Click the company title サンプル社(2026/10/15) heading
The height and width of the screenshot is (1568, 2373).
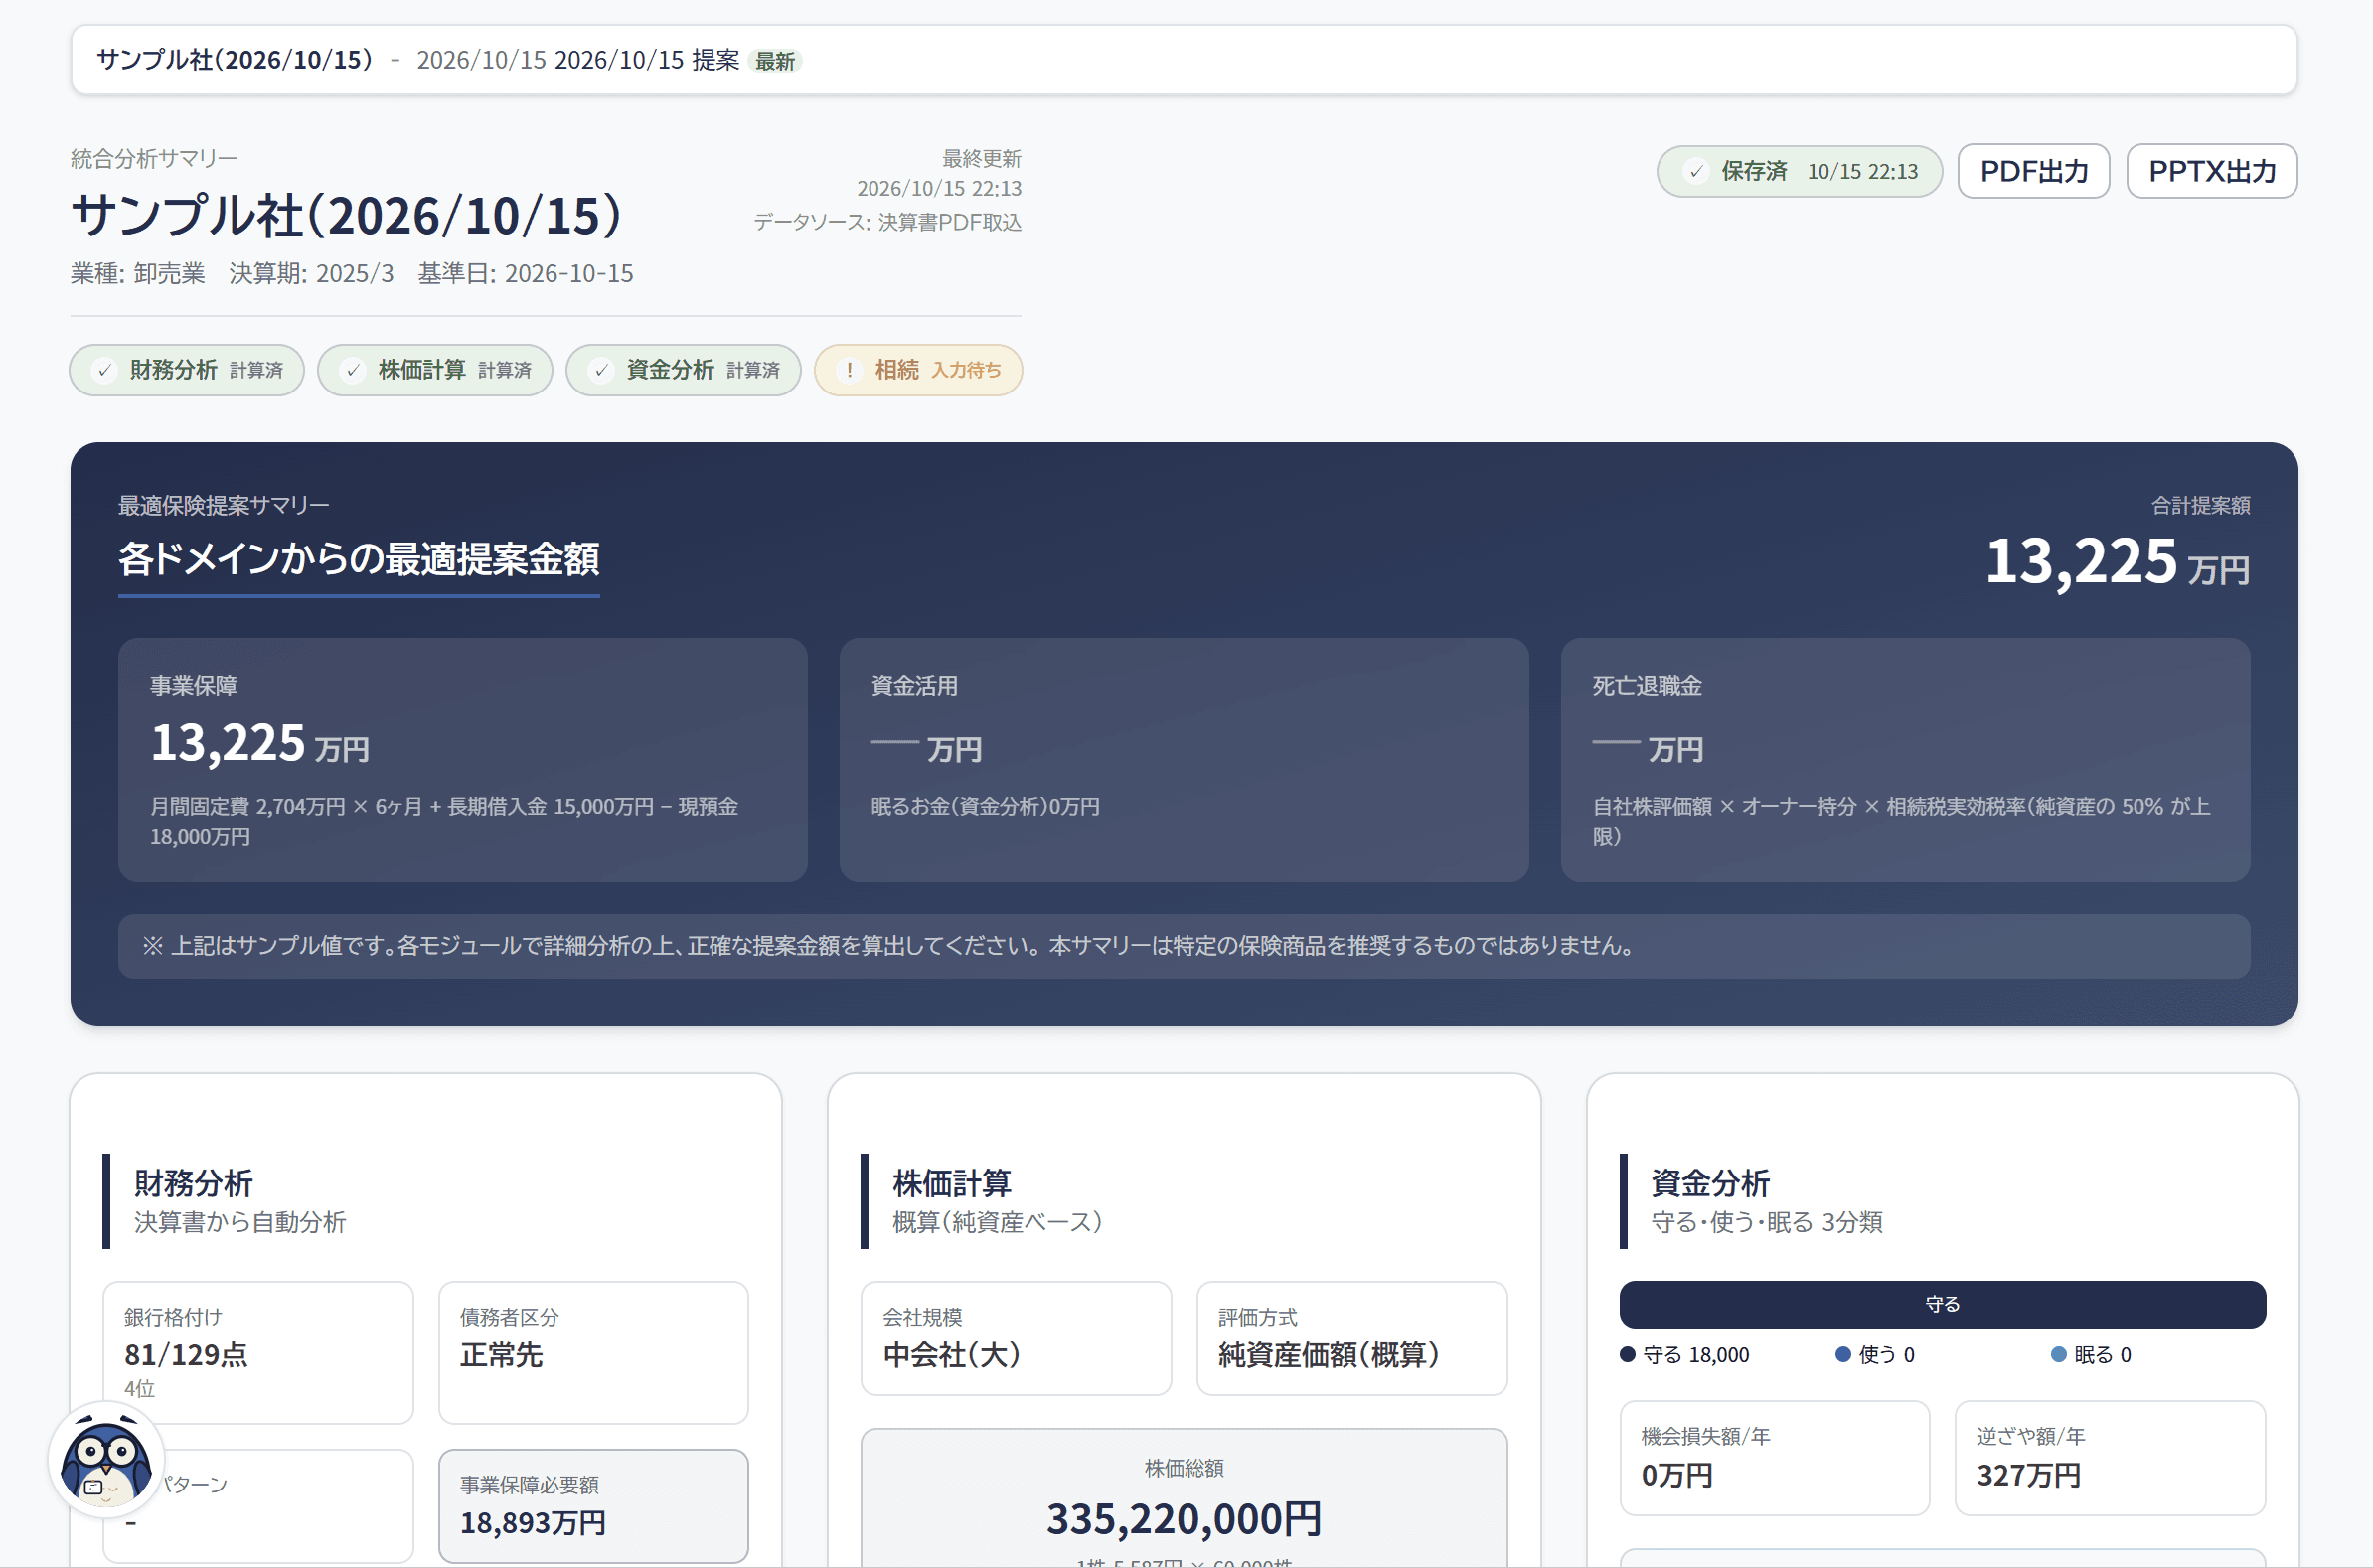coord(346,215)
